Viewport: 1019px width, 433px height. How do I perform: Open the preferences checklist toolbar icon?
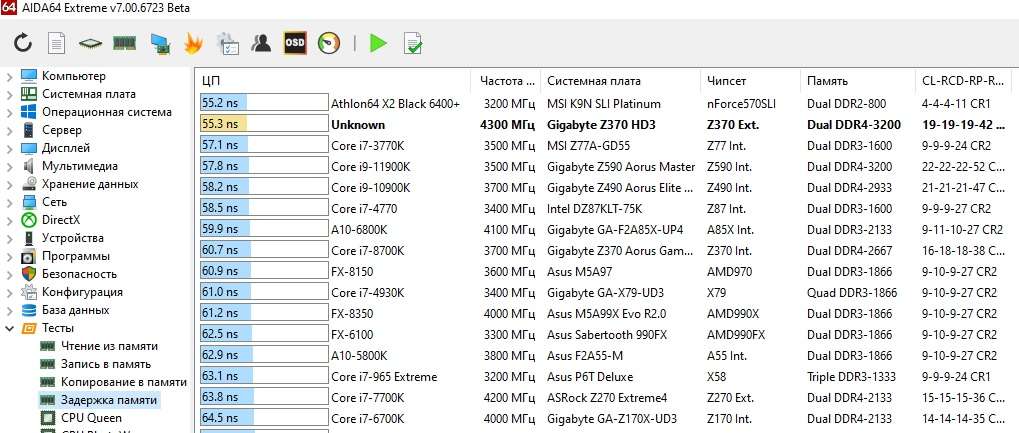click(227, 44)
